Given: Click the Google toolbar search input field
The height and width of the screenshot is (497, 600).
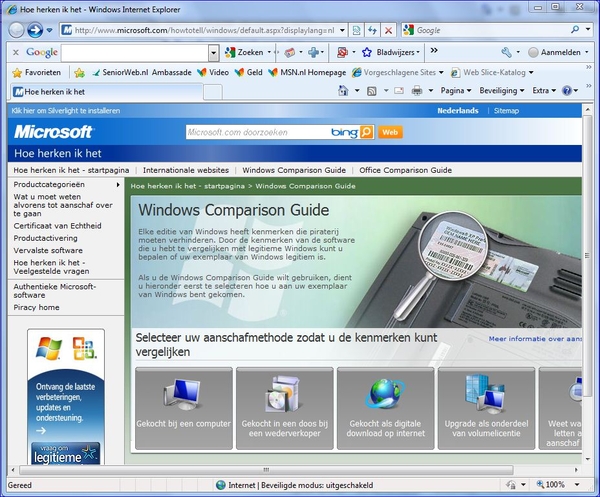Looking at the screenshot, I should coord(135,53).
